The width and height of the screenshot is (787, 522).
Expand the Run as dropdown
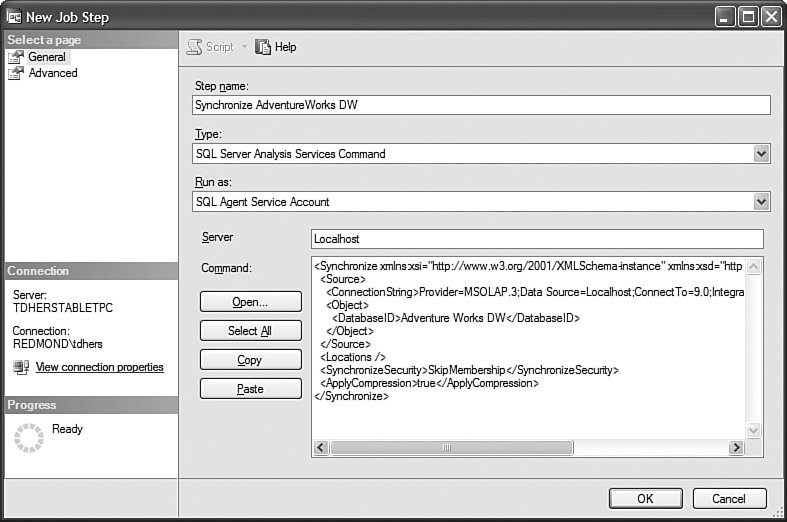[761, 202]
